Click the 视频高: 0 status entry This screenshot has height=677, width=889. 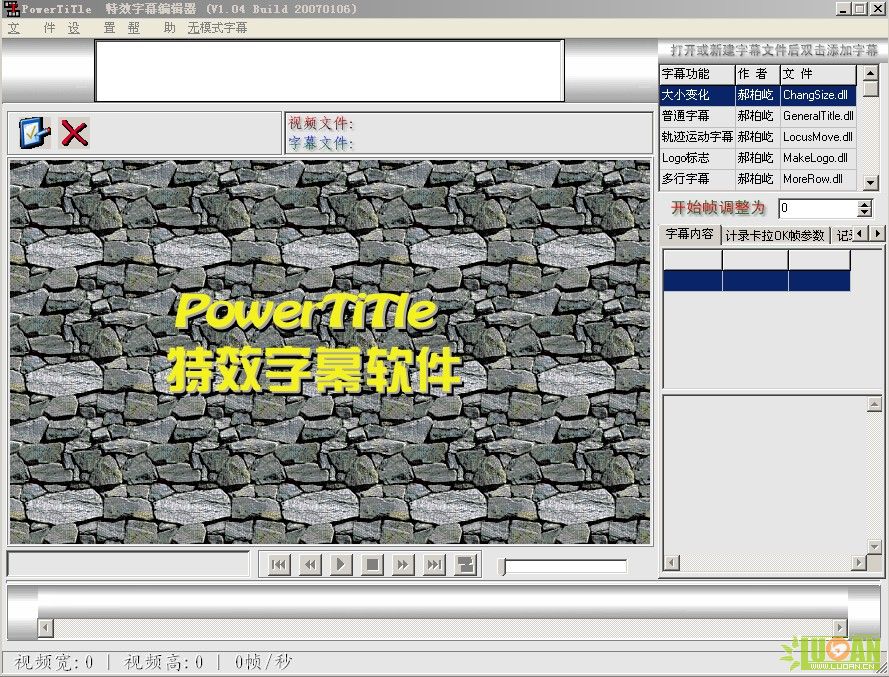pos(164,662)
